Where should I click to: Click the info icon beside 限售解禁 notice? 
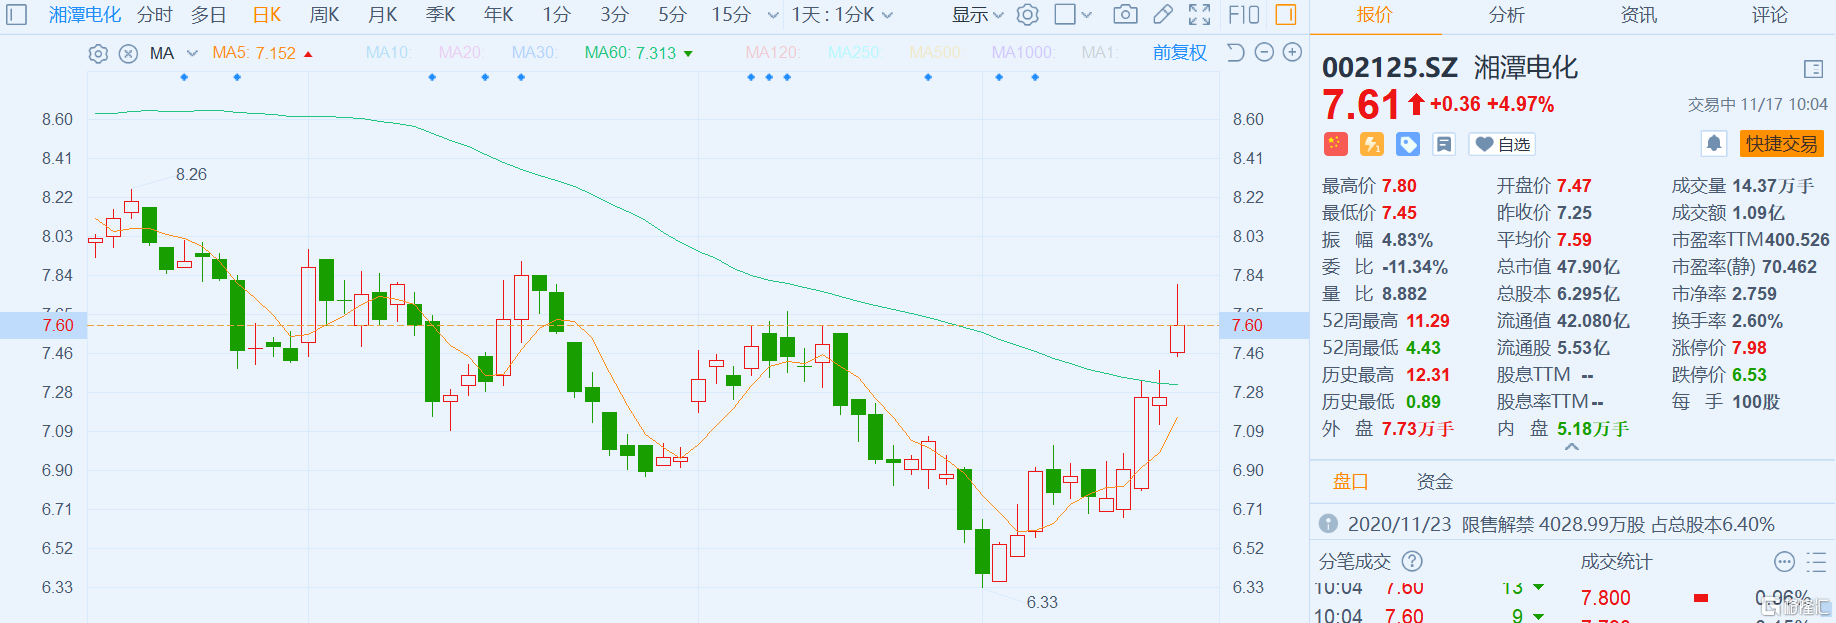pyautogui.click(x=1328, y=524)
